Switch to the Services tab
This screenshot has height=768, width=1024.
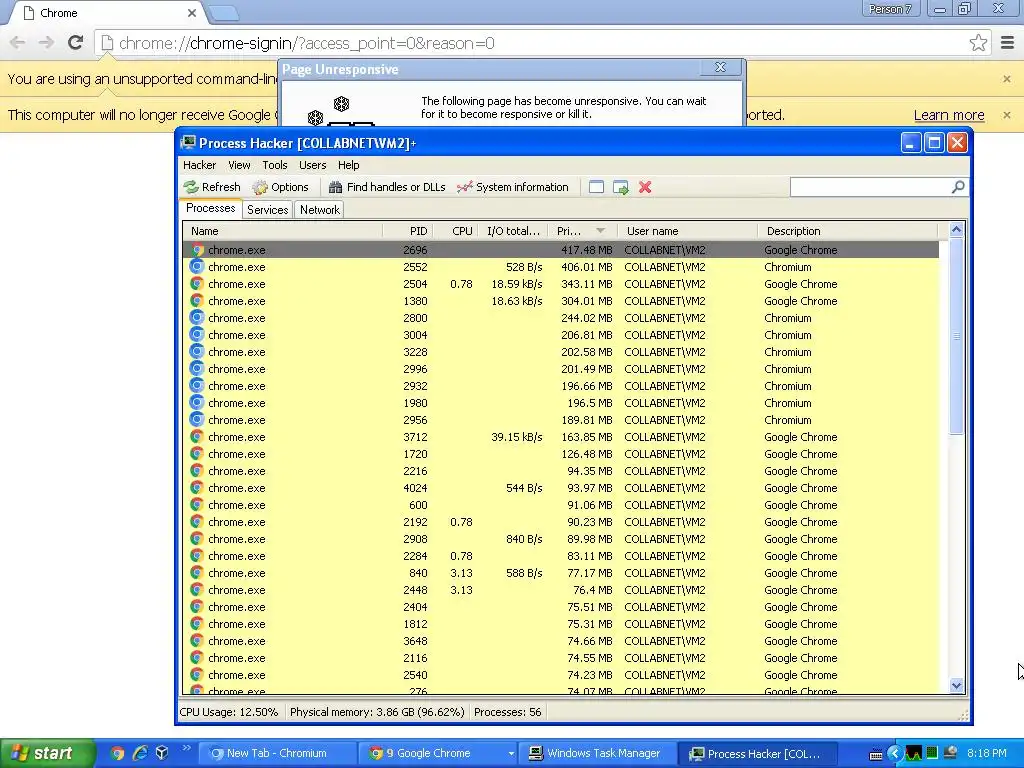click(268, 210)
